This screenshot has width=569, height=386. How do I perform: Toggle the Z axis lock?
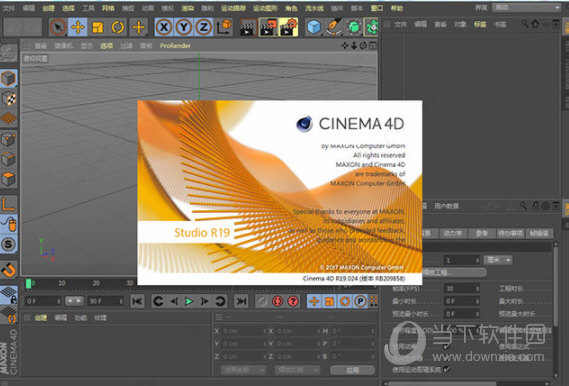coord(203,27)
